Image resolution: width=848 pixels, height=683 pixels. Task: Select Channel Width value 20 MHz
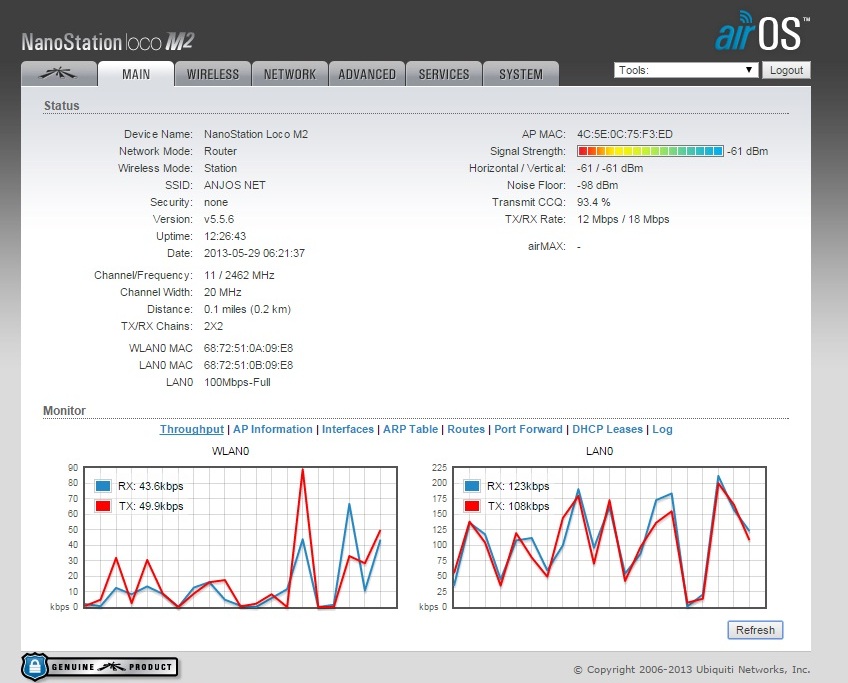coord(222,292)
